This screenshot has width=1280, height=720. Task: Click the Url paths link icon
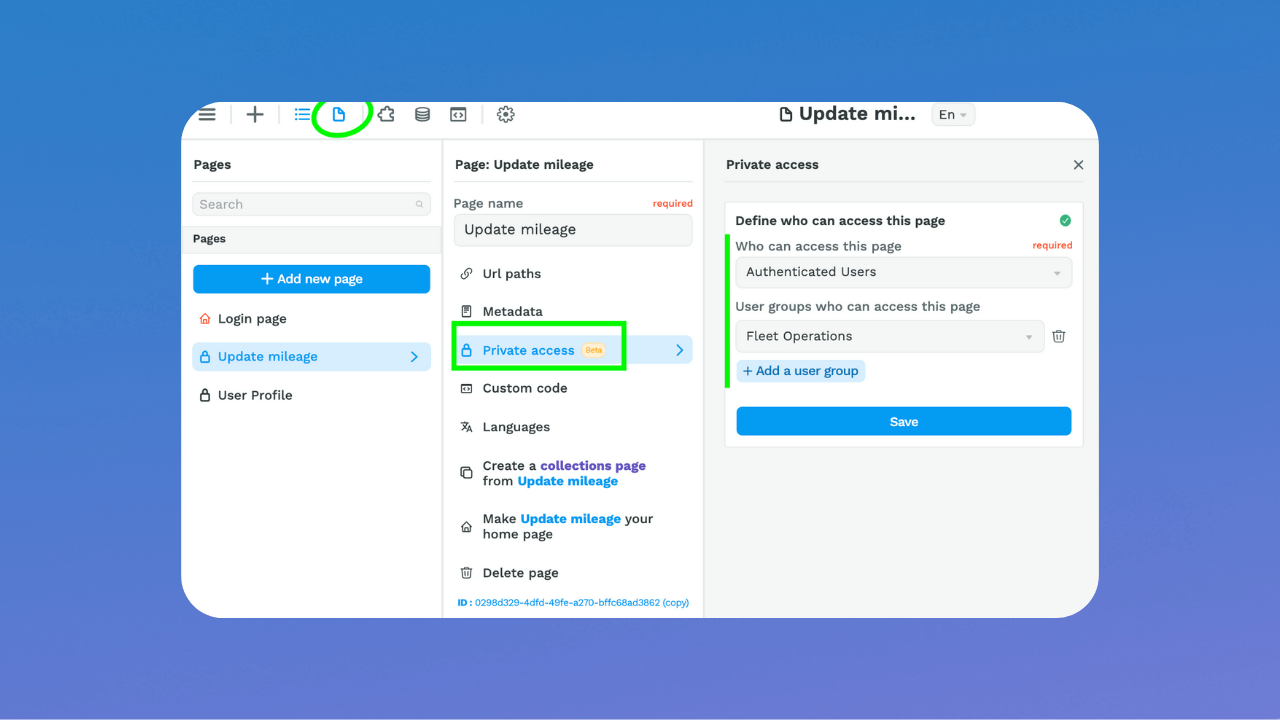point(466,273)
